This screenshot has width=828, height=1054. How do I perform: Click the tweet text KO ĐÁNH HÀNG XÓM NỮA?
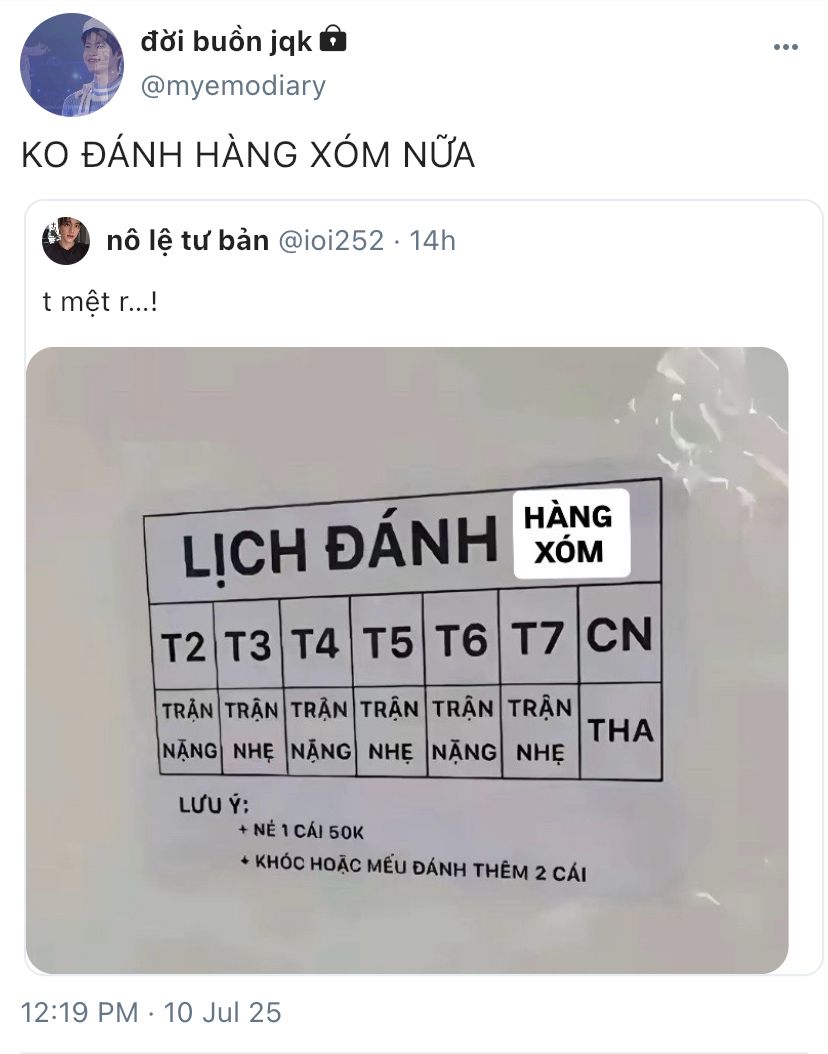click(249, 155)
